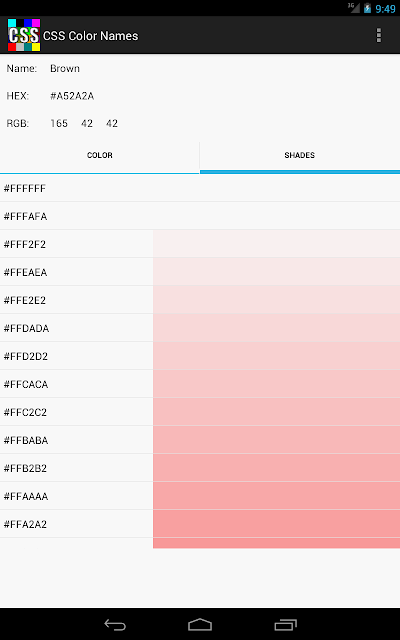Image resolution: width=400 pixels, height=640 pixels.
Task: Select the #FFA2A2 shade swatch
Action: tap(276, 524)
